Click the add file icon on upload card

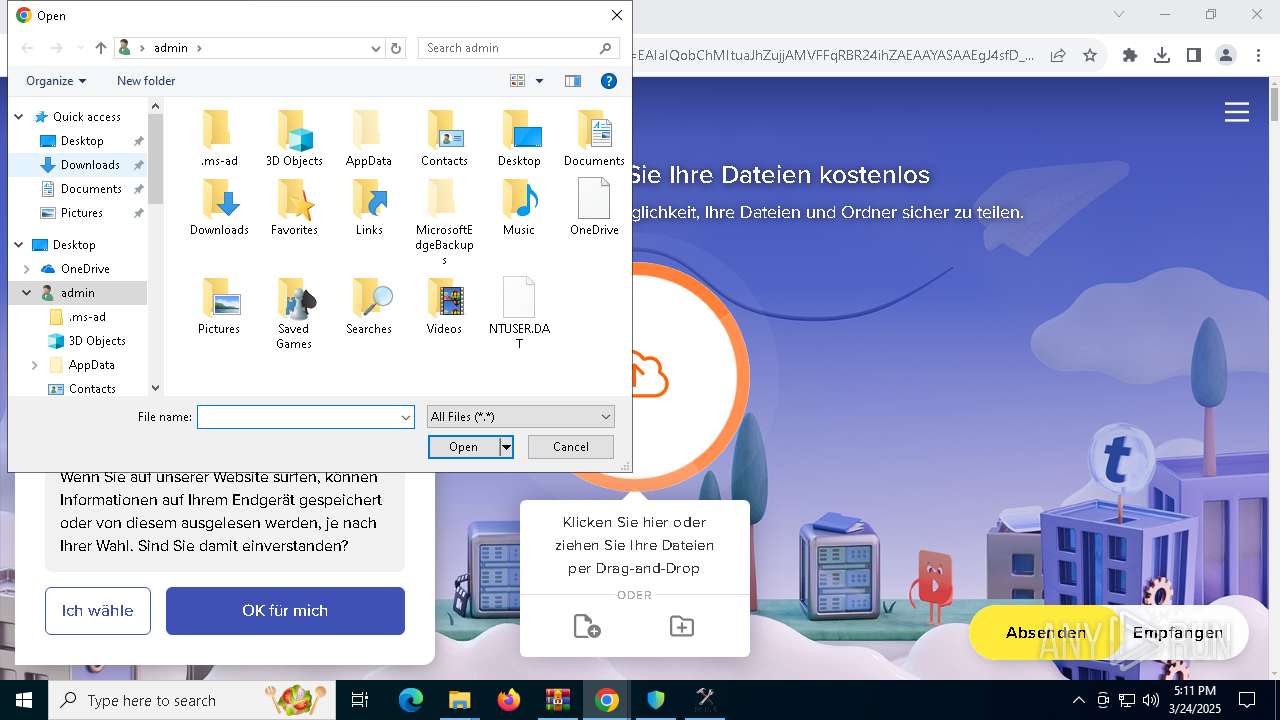[587, 627]
